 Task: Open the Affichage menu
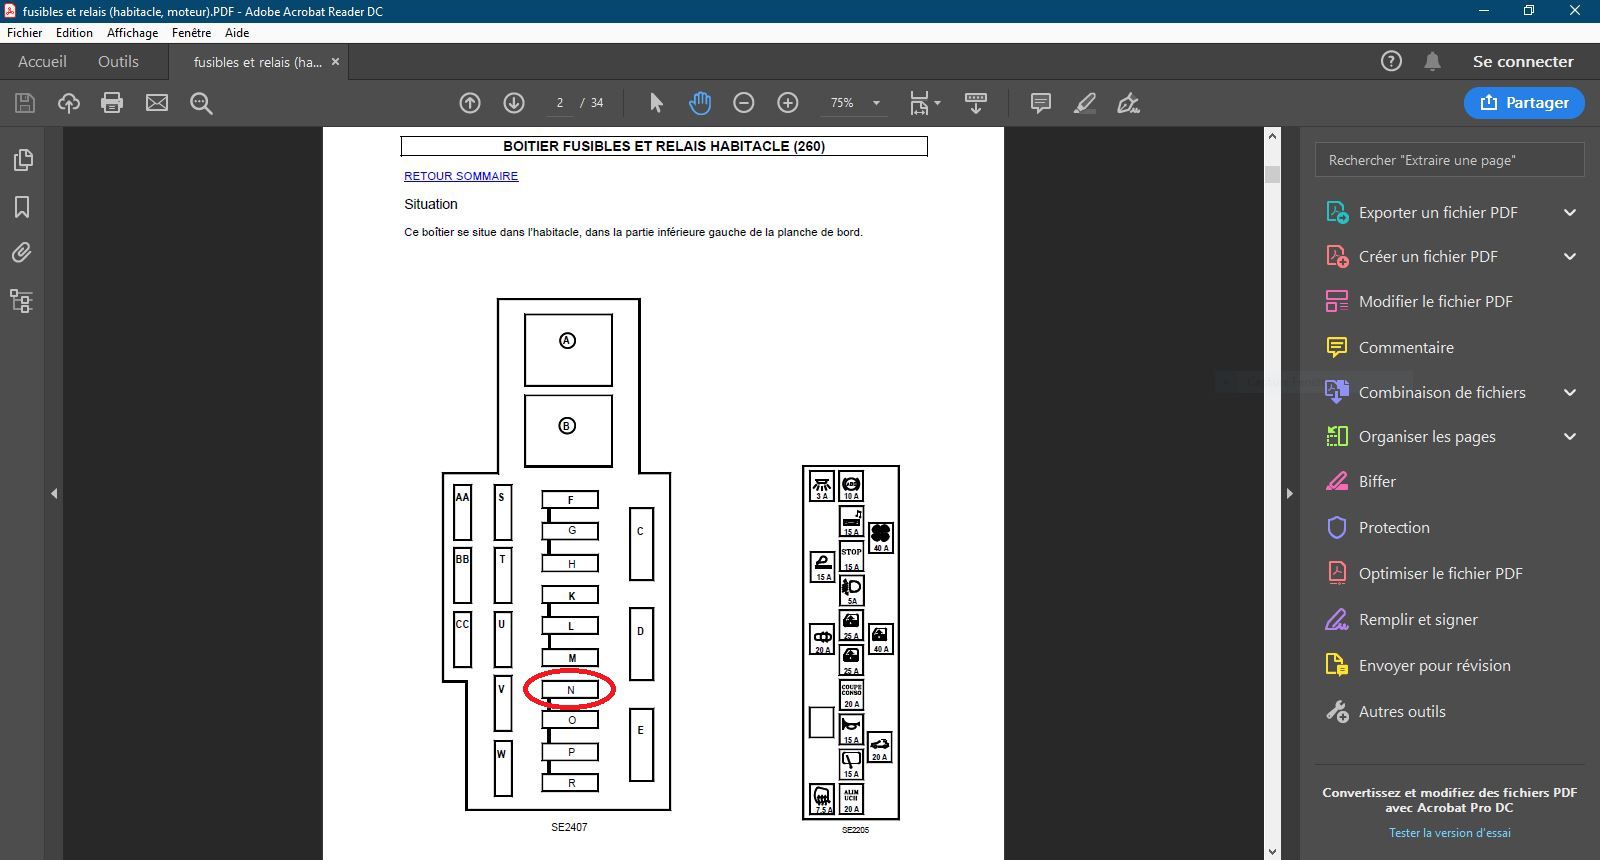[132, 32]
